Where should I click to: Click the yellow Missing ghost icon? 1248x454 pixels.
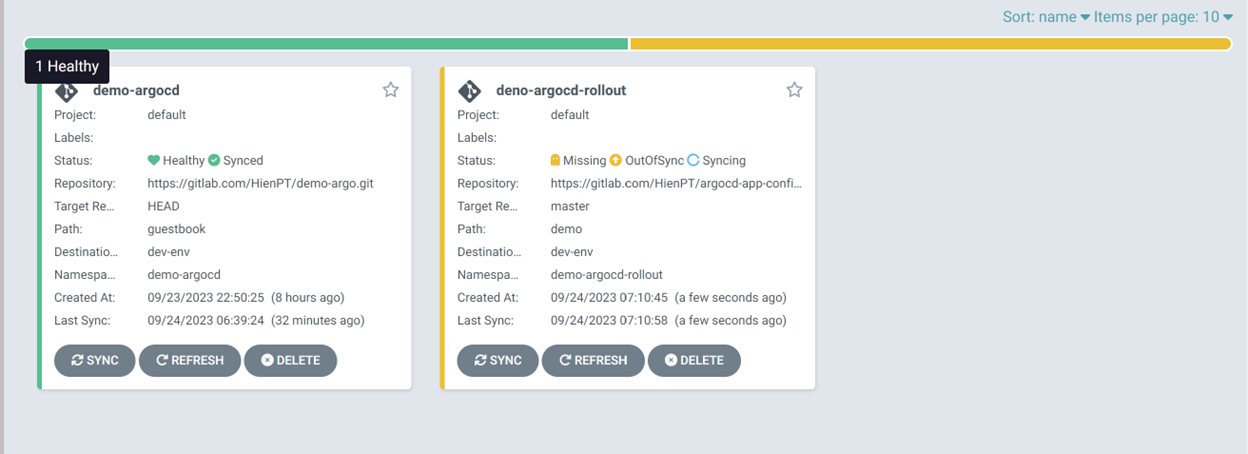[x=556, y=160]
